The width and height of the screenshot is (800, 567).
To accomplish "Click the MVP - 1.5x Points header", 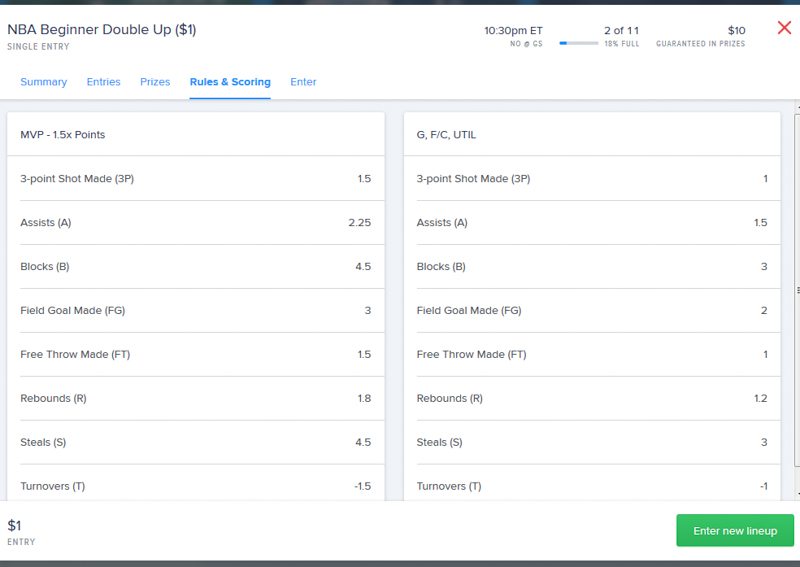I will click(63, 135).
